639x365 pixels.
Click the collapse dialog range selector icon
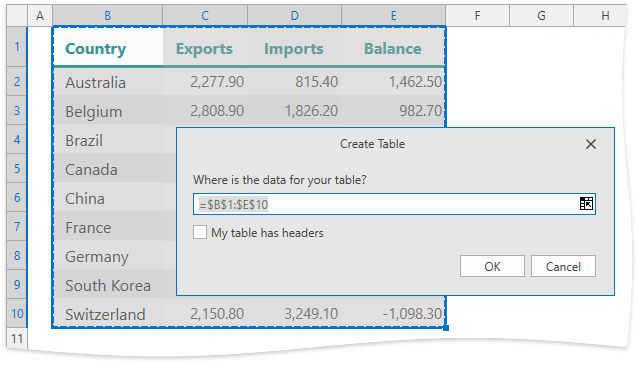click(586, 204)
